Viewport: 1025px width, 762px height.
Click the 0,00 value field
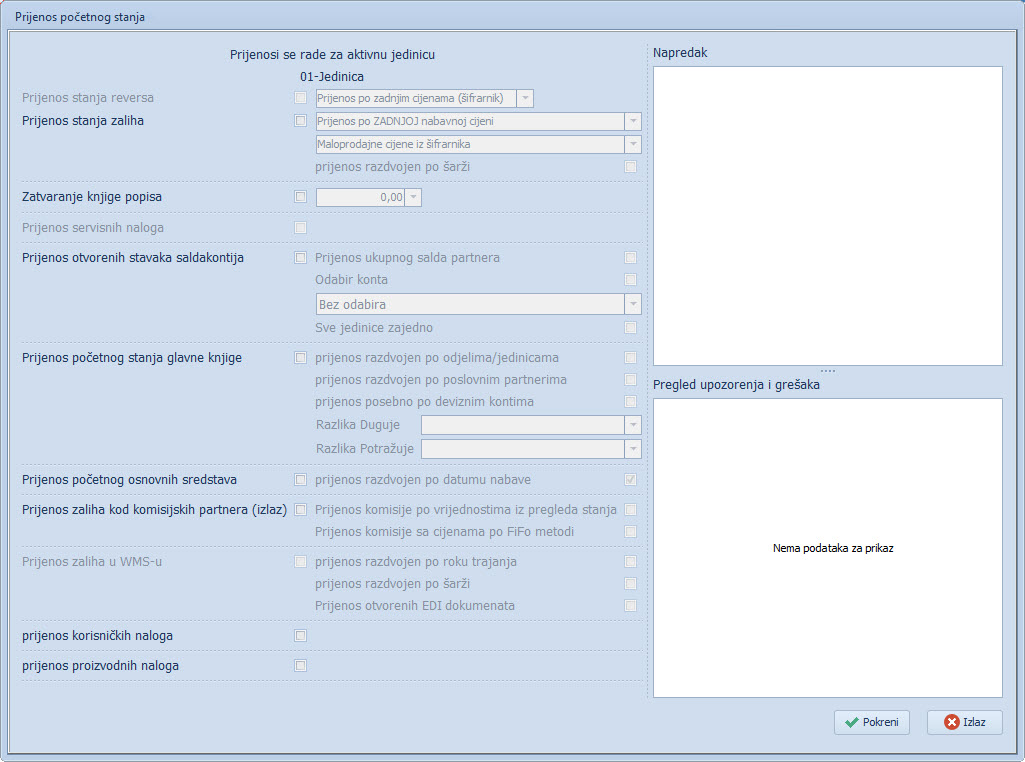click(361, 197)
